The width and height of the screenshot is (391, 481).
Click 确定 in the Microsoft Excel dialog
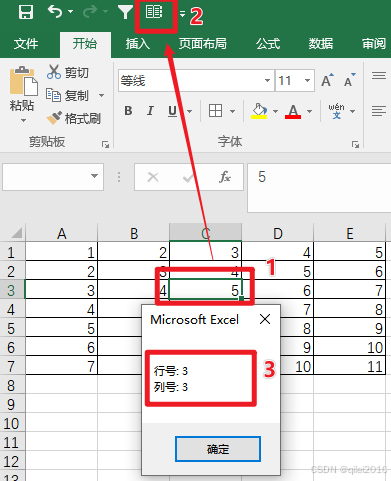point(218,449)
